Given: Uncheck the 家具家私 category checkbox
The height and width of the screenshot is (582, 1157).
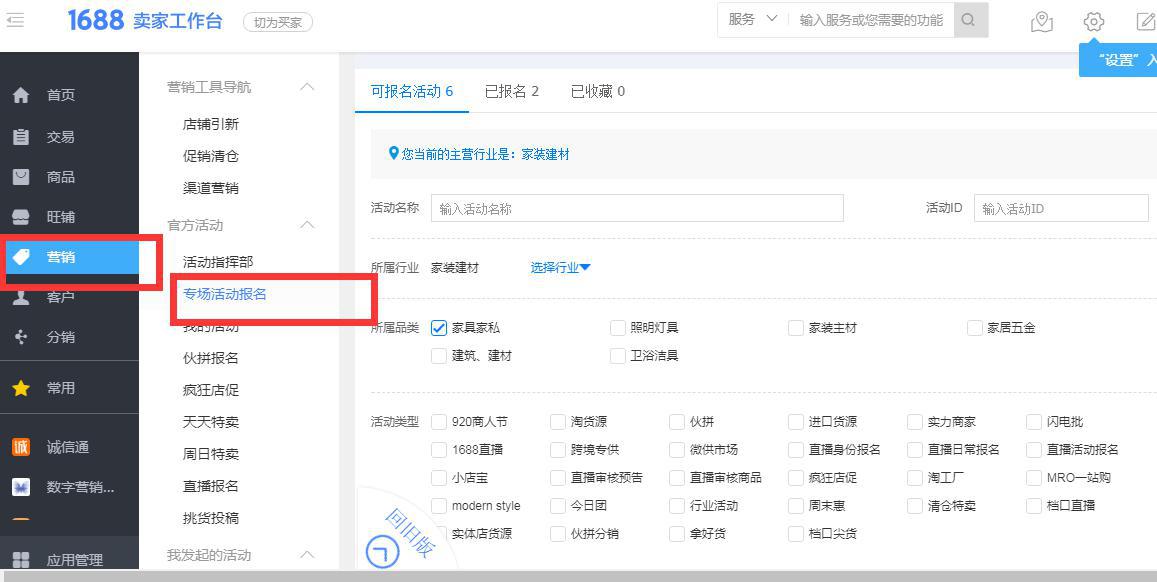Looking at the screenshot, I should pos(438,327).
